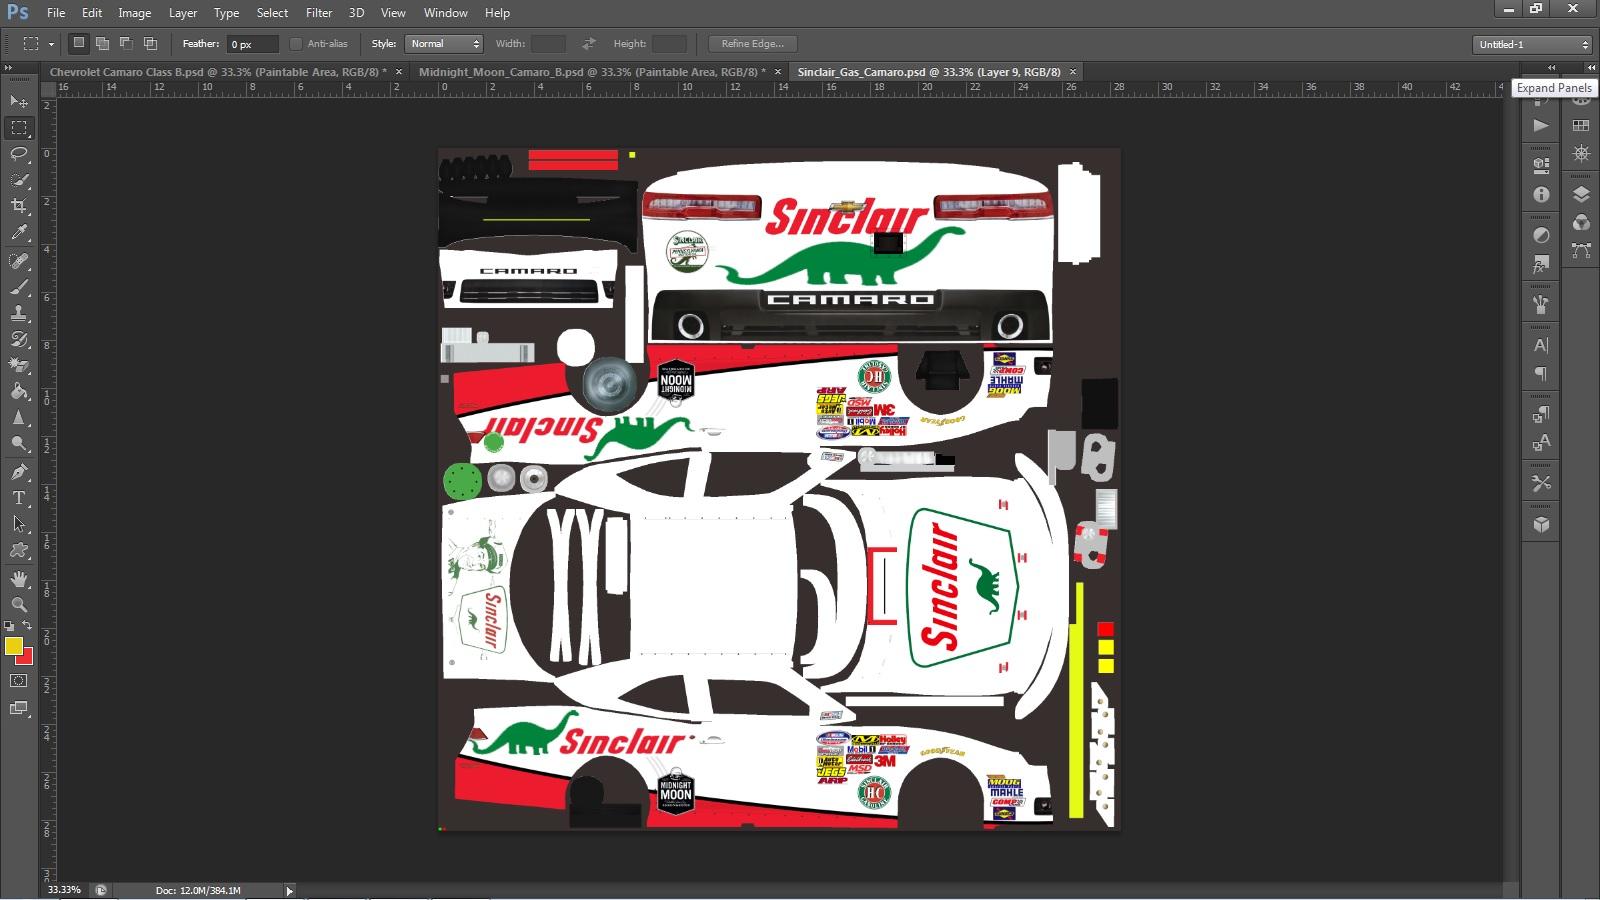The width and height of the screenshot is (1600, 900).
Task: Open the Filter menu
Action: [x=319, y=13]
